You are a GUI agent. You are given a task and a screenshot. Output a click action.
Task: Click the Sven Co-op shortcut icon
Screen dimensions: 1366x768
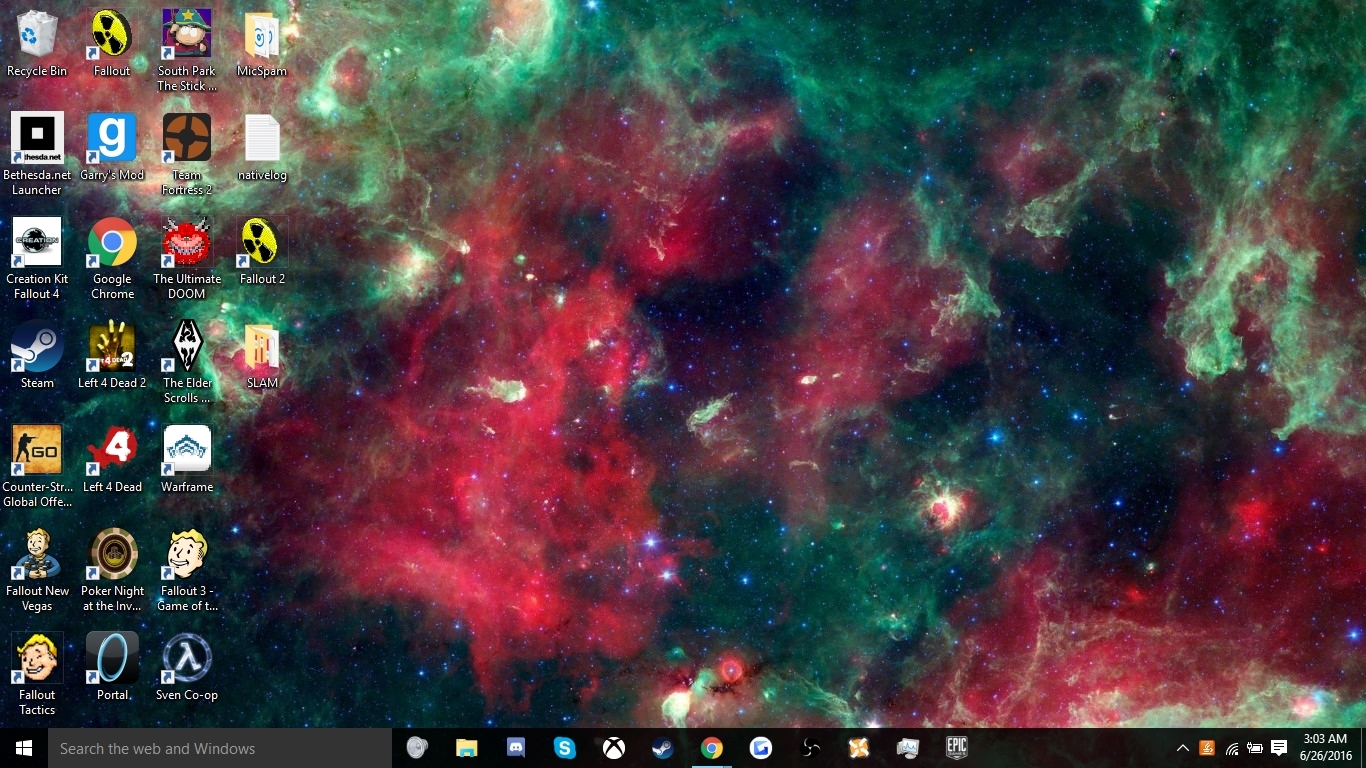click(187, 668)
